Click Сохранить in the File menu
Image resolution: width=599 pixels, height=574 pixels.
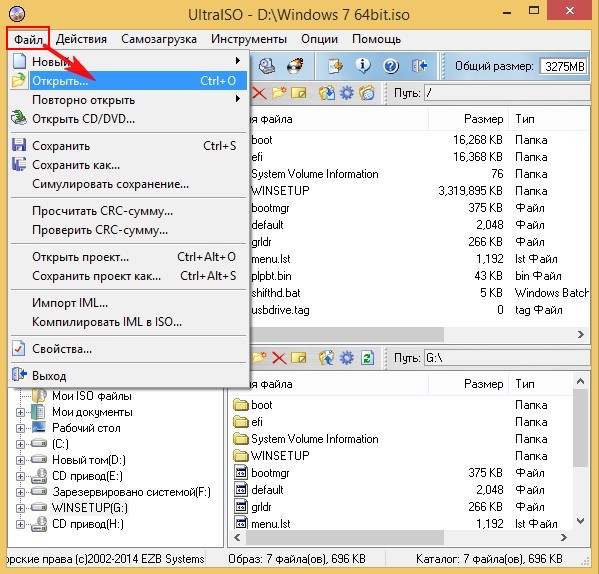(129, 146)
